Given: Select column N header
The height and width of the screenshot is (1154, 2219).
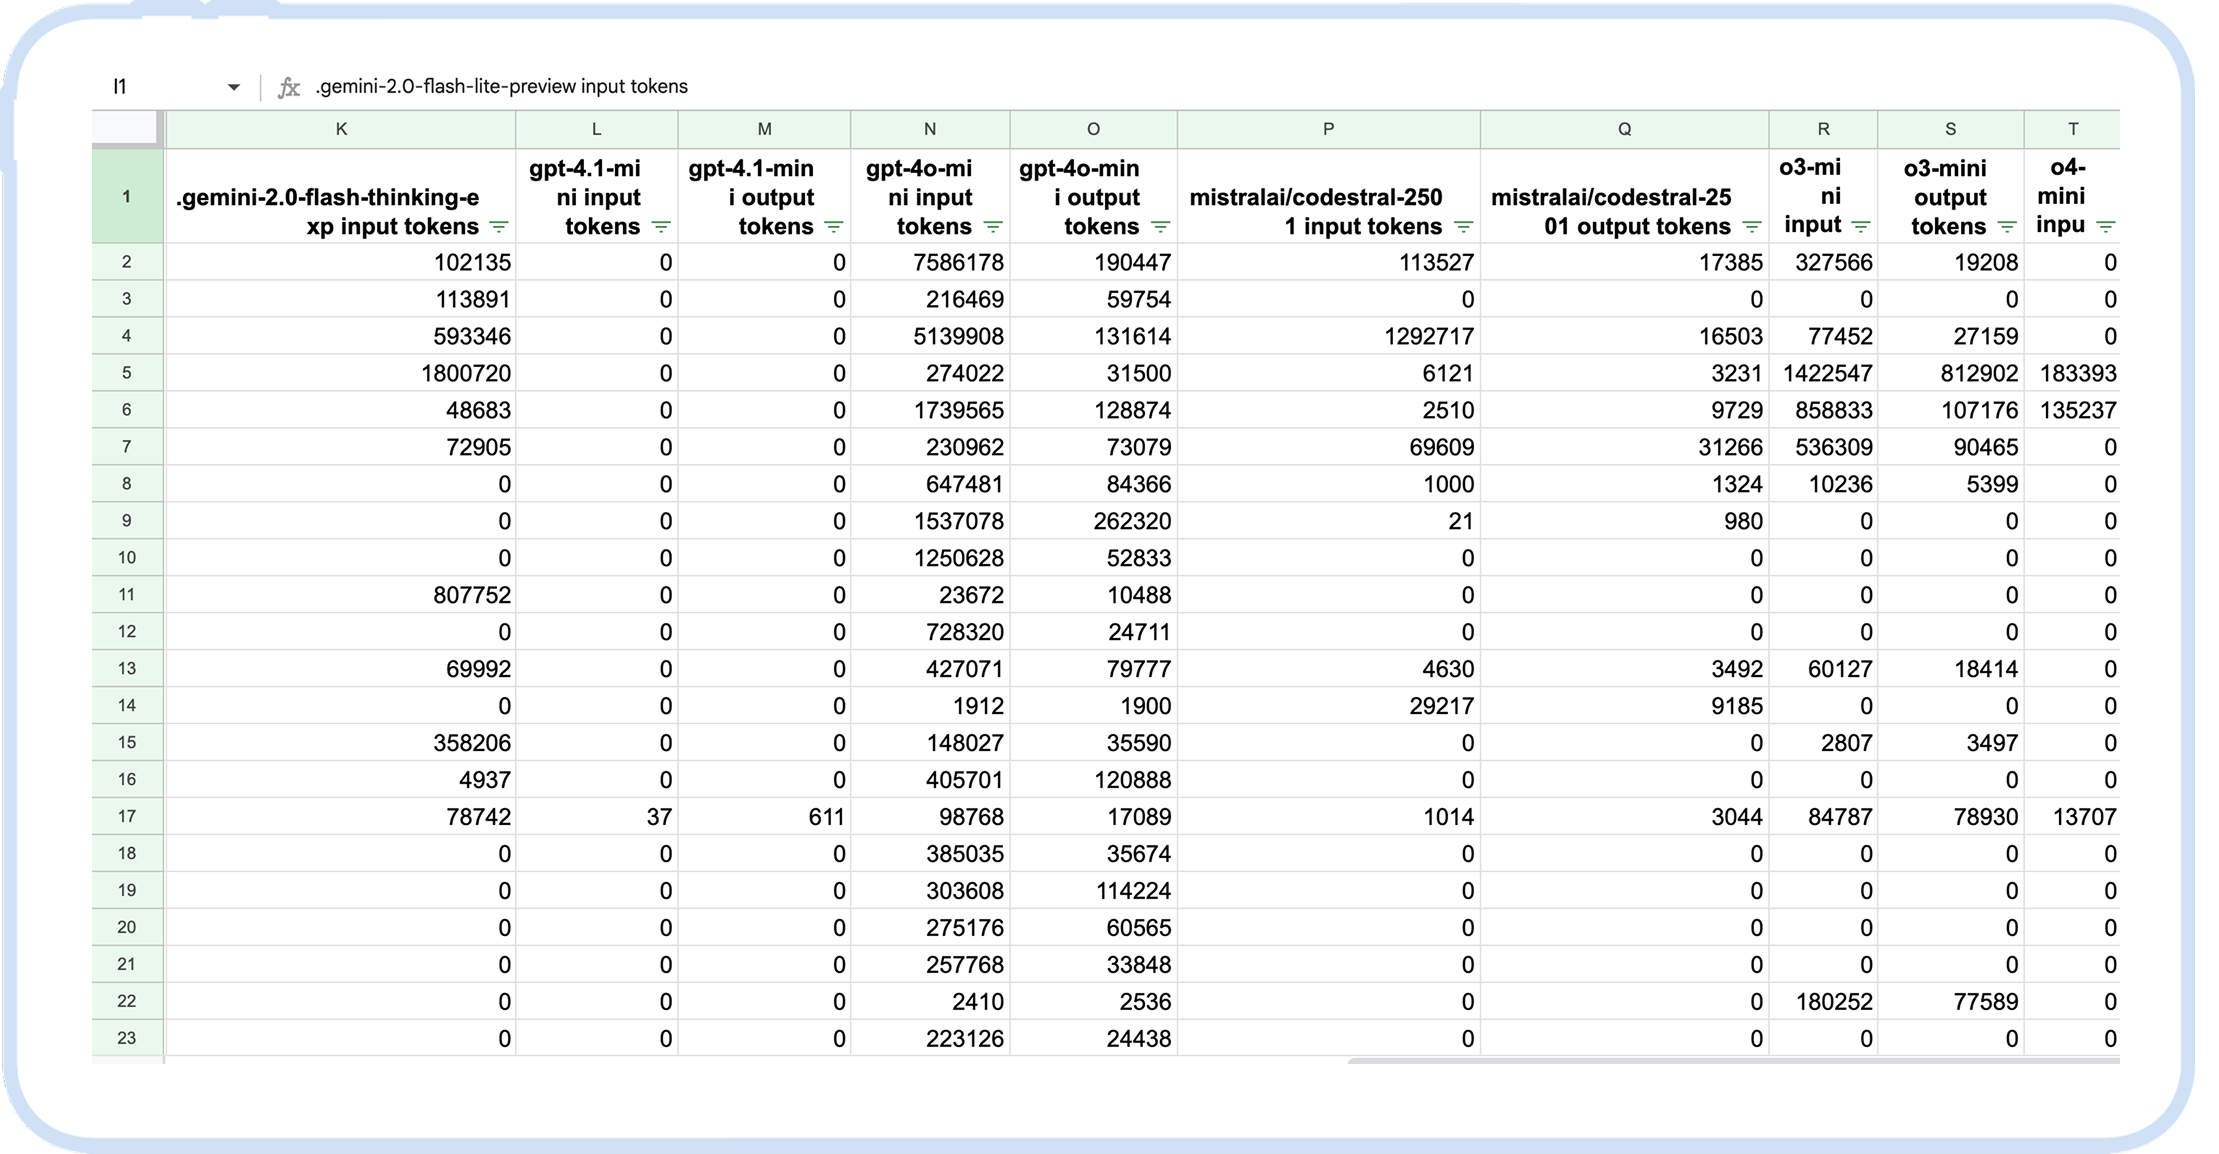Looking at the screenshot, I should click(930, 129).
